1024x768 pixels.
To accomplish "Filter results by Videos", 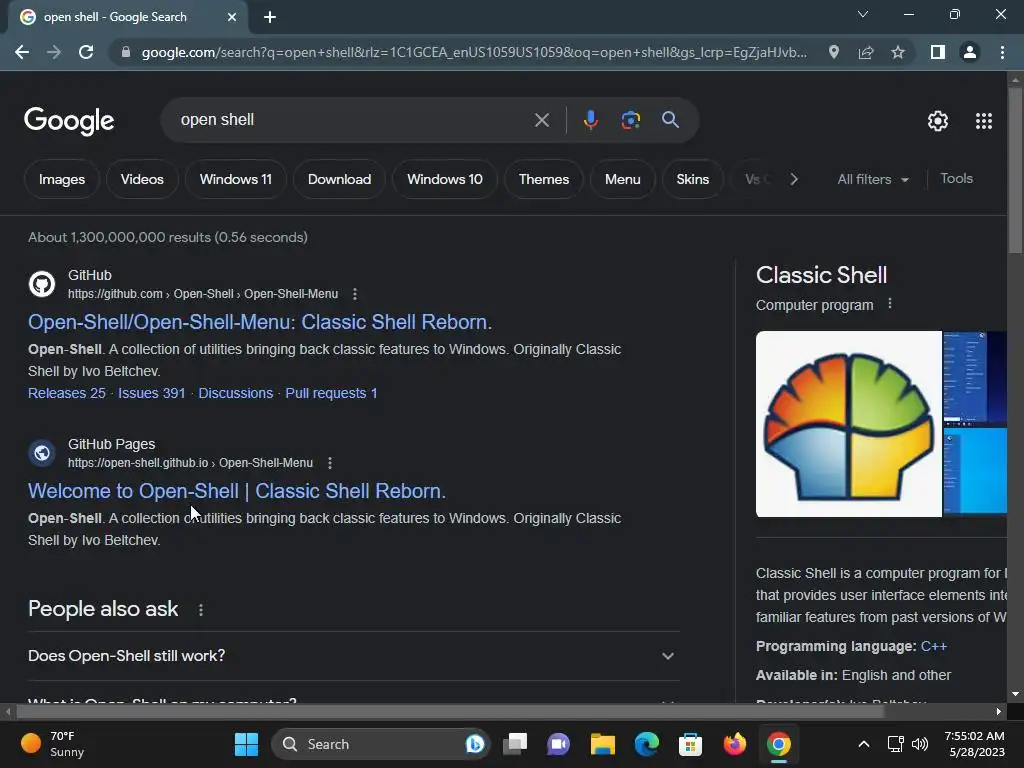I will 142,179.
